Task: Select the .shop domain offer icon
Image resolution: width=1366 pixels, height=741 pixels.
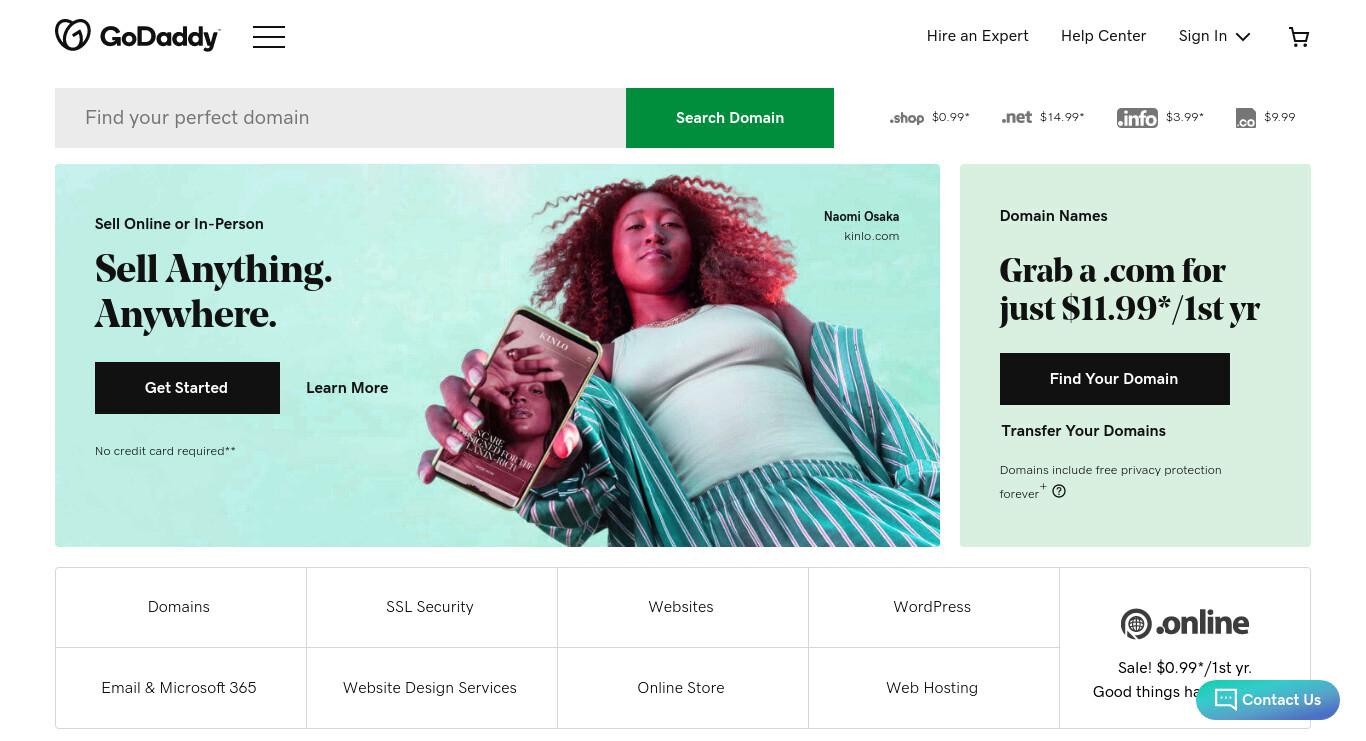Action: pyautogui.click(x=907, y=118)
